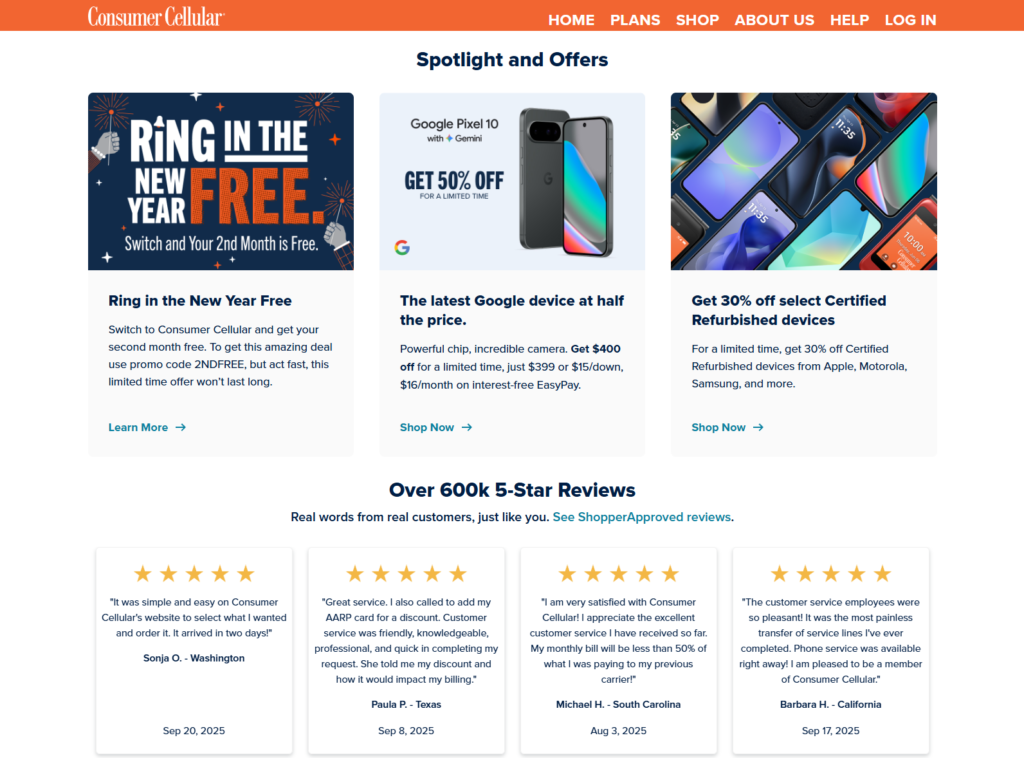Click the arrow icon beside Learn More
Image resolution: width=1024 pixels, height=758 pixels.
tap(181, 427)
